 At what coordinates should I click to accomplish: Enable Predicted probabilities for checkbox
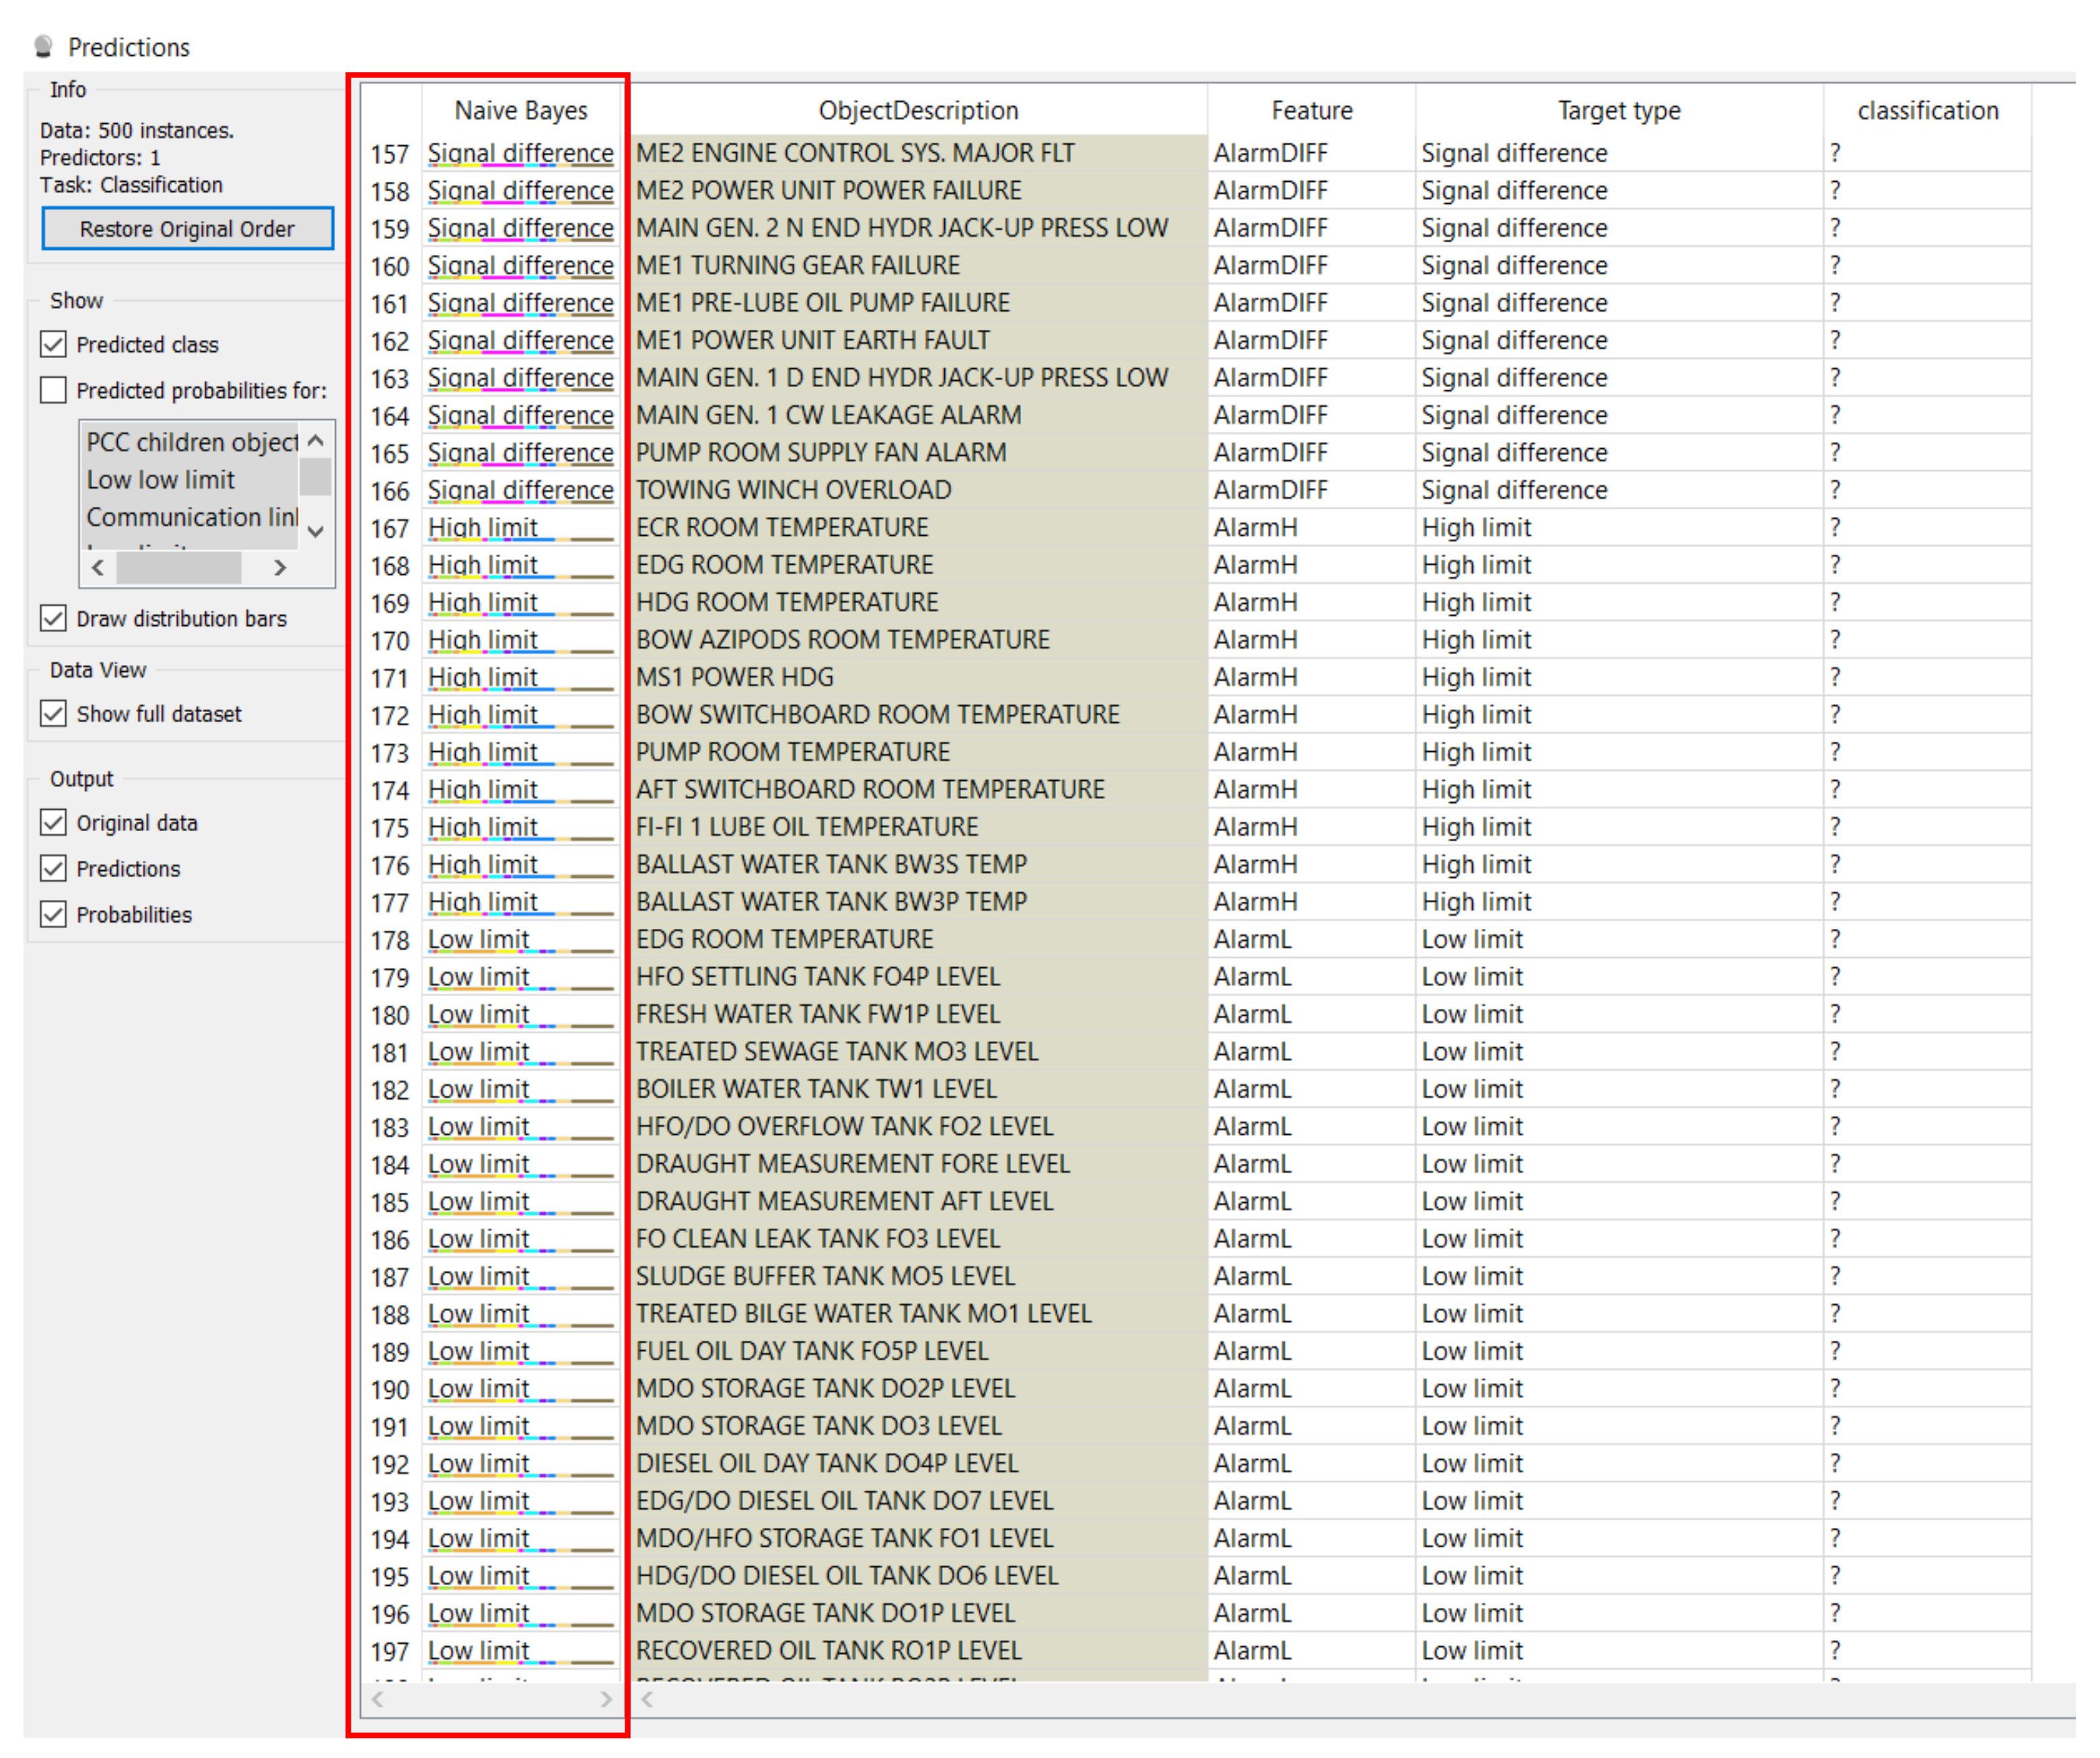(x=54, y=391)
